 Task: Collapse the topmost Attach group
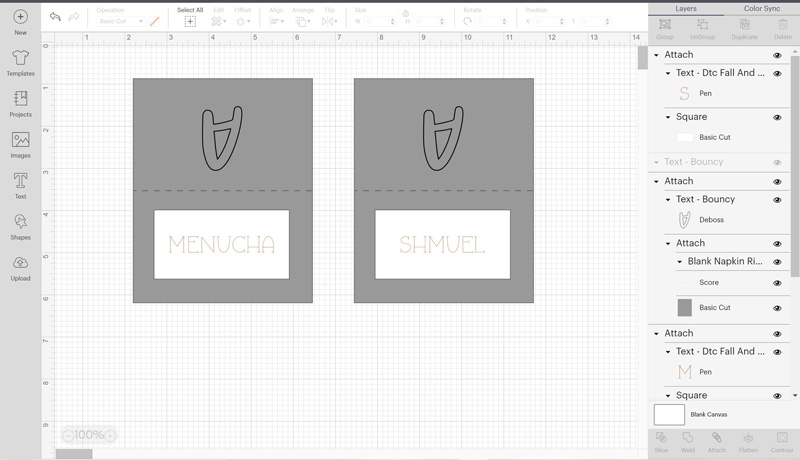coord(657,55)
